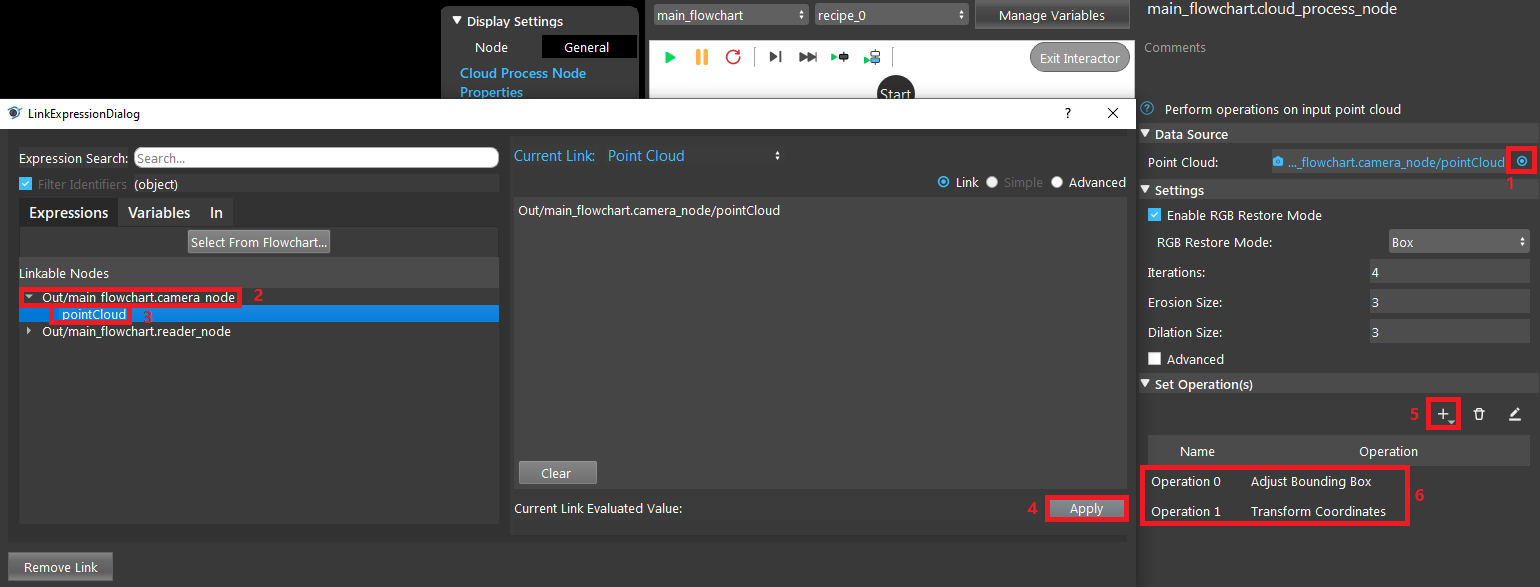Click the Iterations value field
The width and height of the screenshot is (1540, 587).
tap(1449, 272)
